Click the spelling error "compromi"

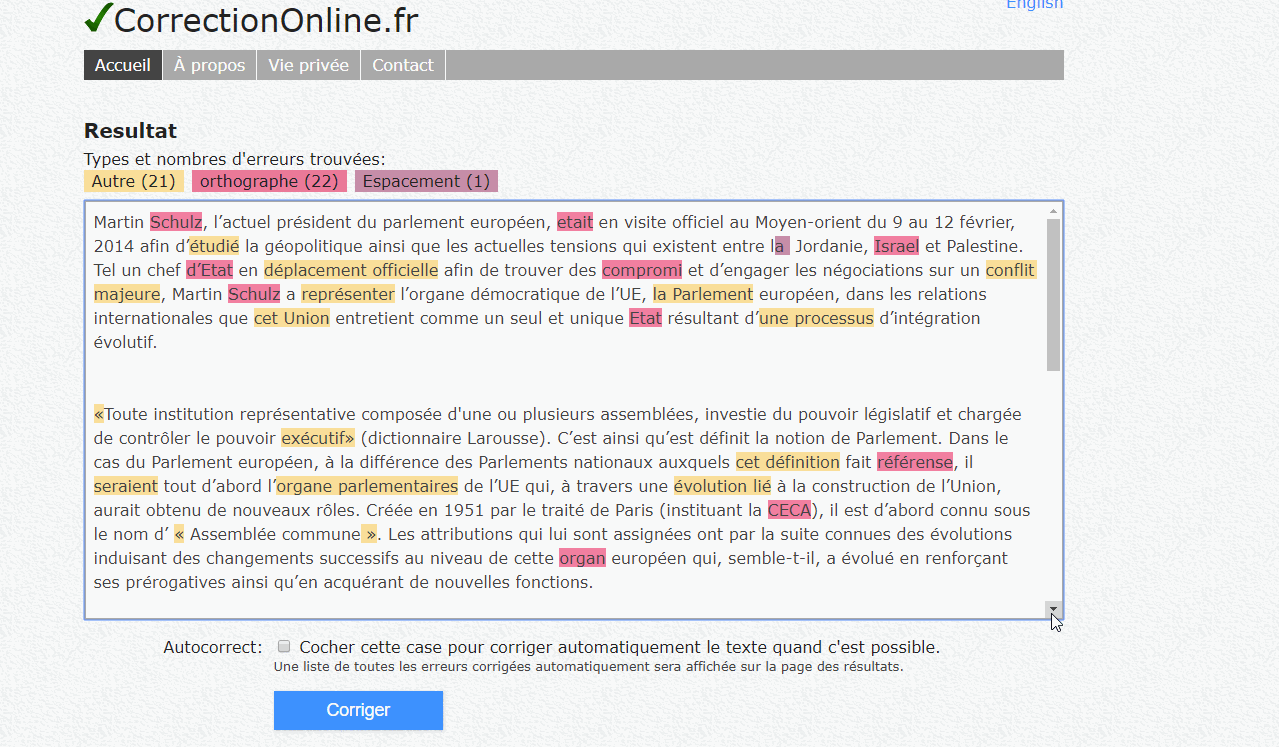click(642, 270)
